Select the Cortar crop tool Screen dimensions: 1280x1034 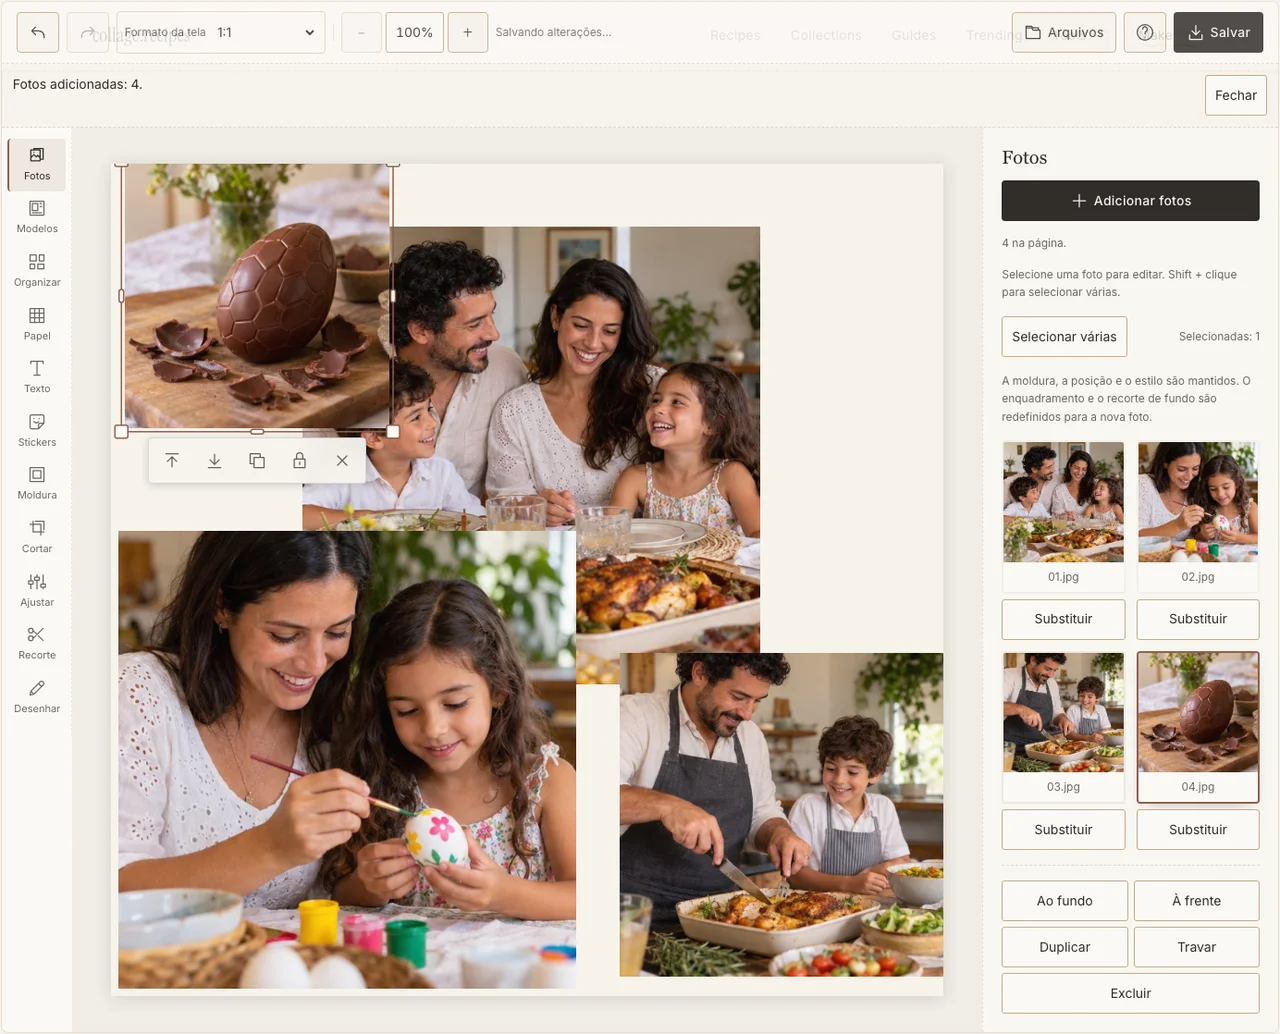(37, 537)
